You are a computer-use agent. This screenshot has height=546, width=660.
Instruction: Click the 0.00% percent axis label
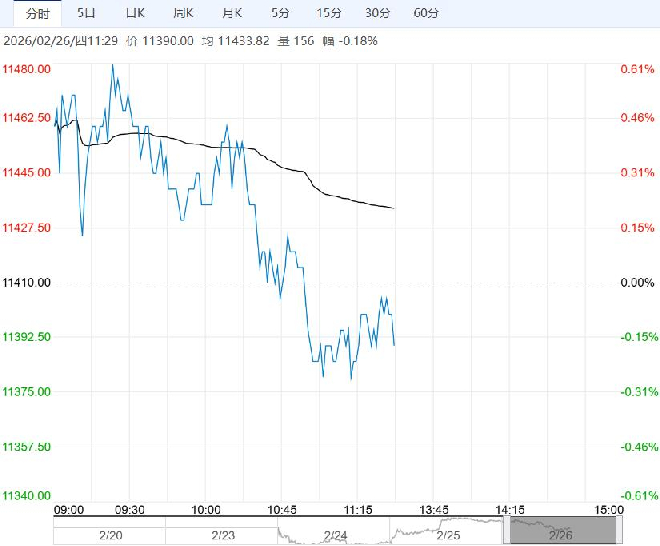[x=636, y=283]
